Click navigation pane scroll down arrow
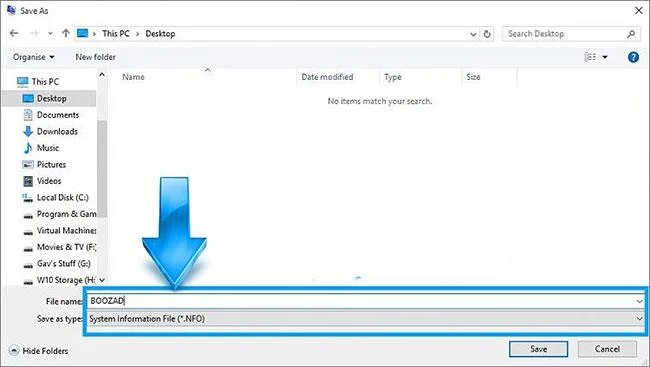The width and height of the screenshot is (650, 367). coord(102,280)
